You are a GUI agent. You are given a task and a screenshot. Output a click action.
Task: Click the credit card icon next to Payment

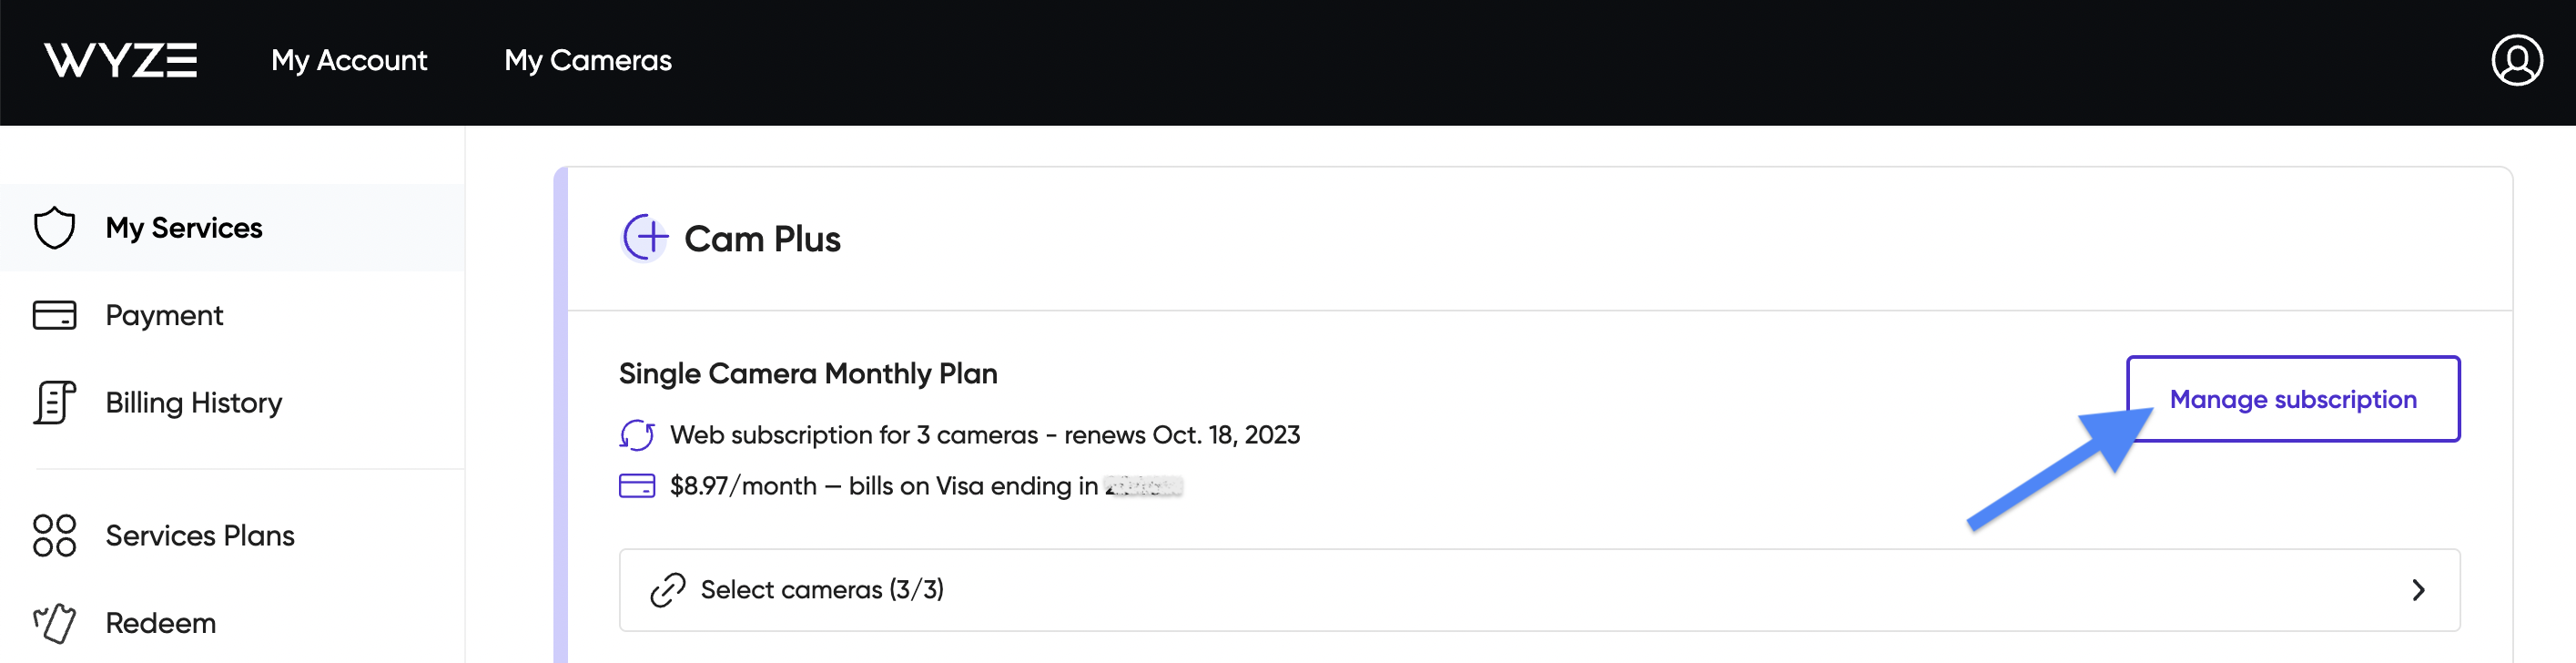tap(55, 315)
